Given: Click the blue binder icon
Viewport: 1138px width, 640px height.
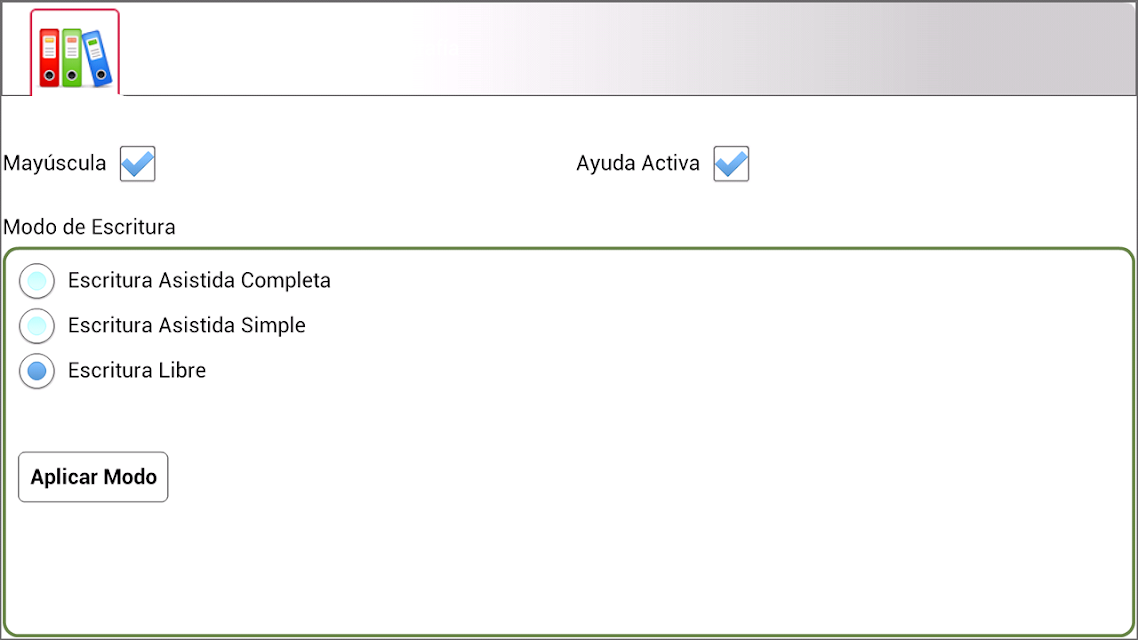Looking at the screenshot, I should (x=97, y=58).
